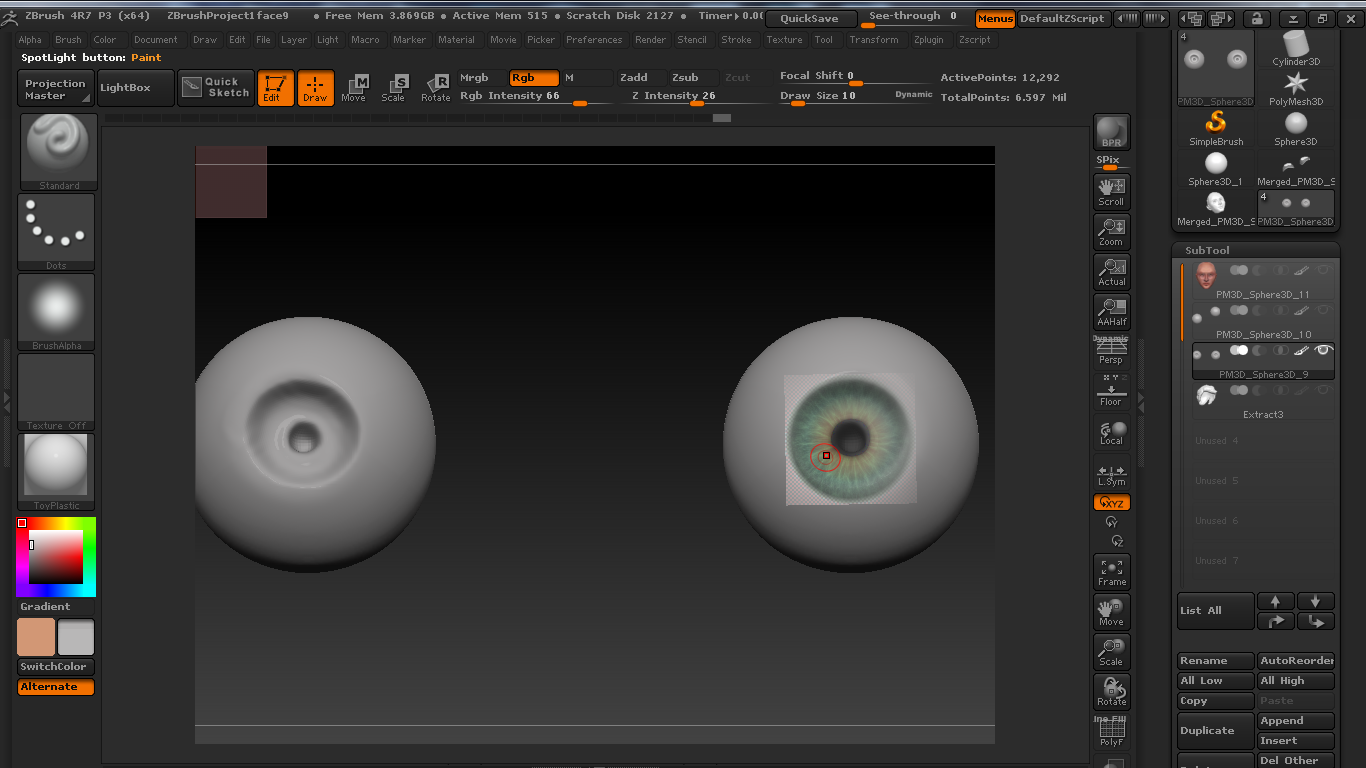This screenshot has height=768, width=1366.
Task: Move subtool up with the up arrow
Action: point(1275,601)
